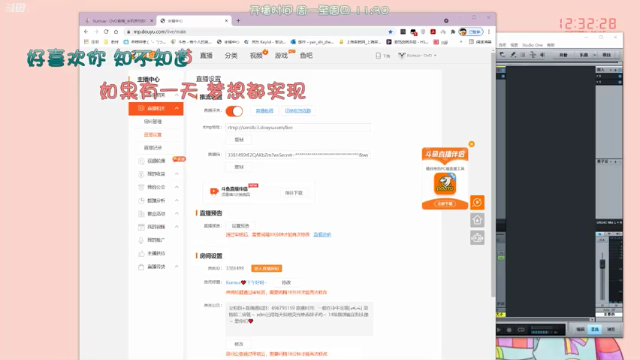Click the orange Douyu fish logo in promo
This screenshot has height=360, width=640.
pyautogui.click(x=445, y=183)
